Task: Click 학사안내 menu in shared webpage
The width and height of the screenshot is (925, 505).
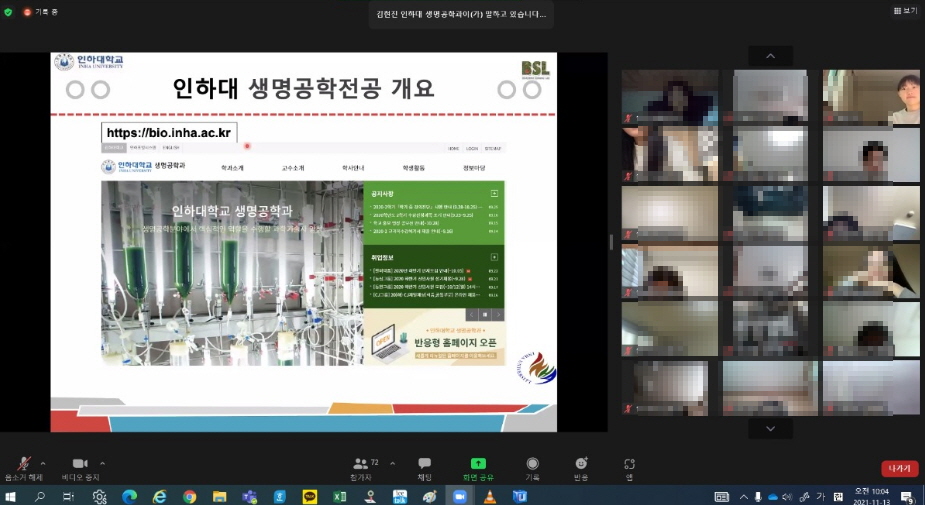Action: pyautogui.click(x=353, y=168)
